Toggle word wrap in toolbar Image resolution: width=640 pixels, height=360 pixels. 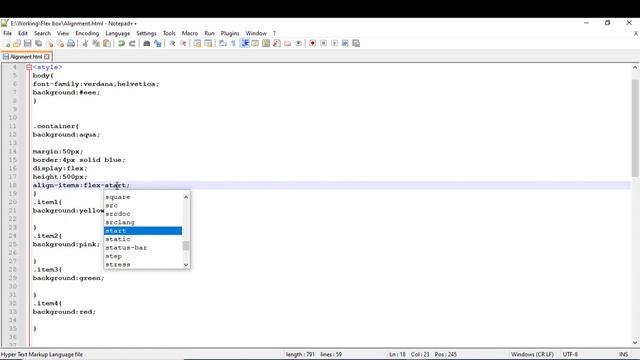click(222, 43)
